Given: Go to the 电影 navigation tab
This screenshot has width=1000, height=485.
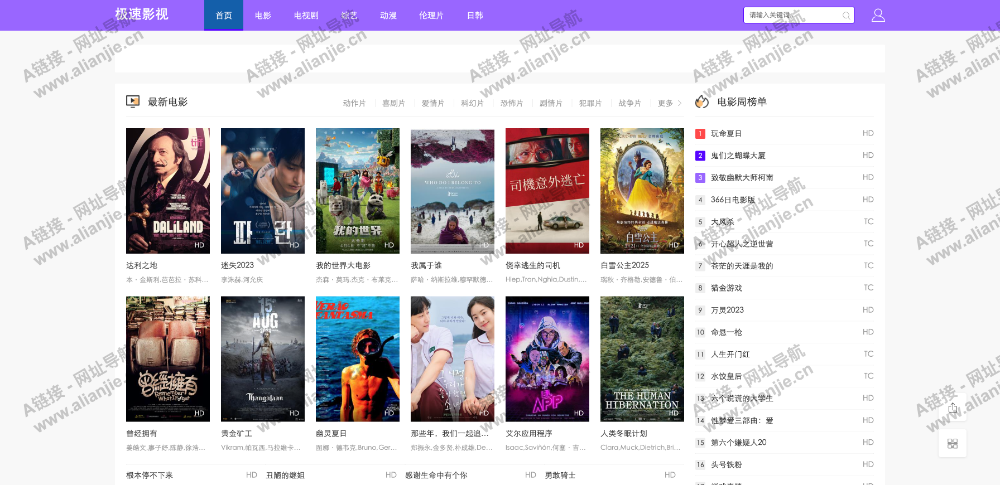Looking at the screenshot, I should pos(263,15).
